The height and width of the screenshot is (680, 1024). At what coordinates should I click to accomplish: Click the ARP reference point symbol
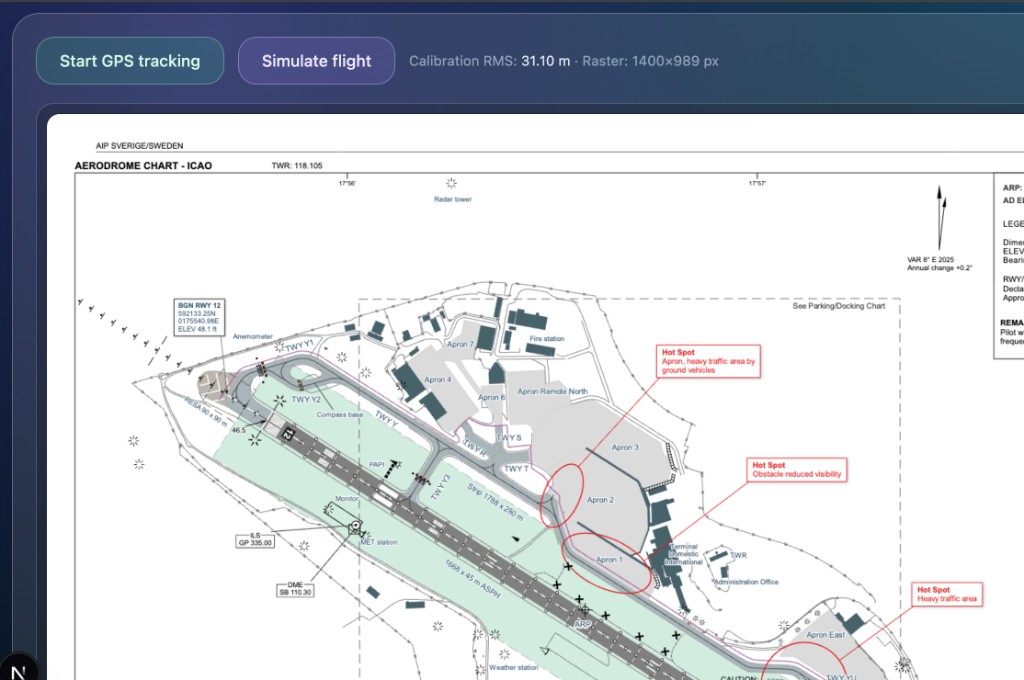585,611
